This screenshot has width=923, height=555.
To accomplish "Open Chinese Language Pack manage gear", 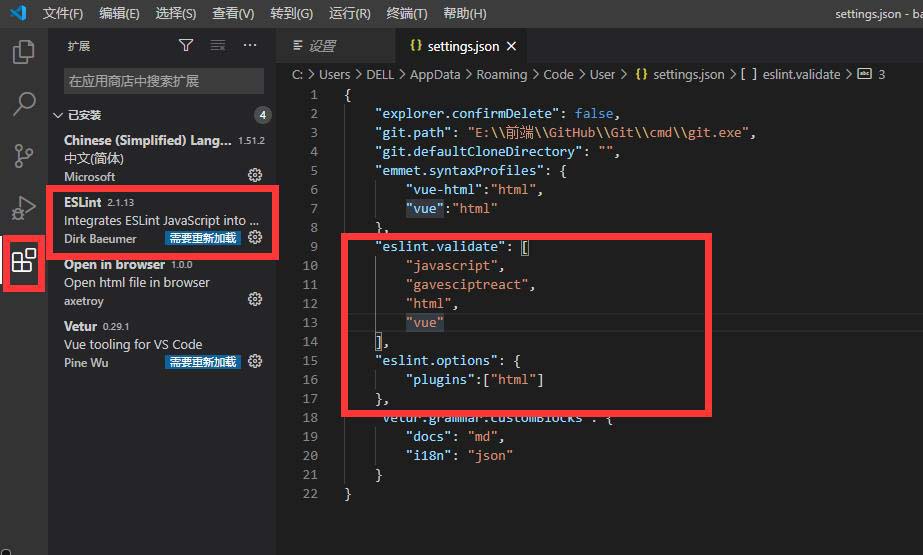I will (255, 175).
